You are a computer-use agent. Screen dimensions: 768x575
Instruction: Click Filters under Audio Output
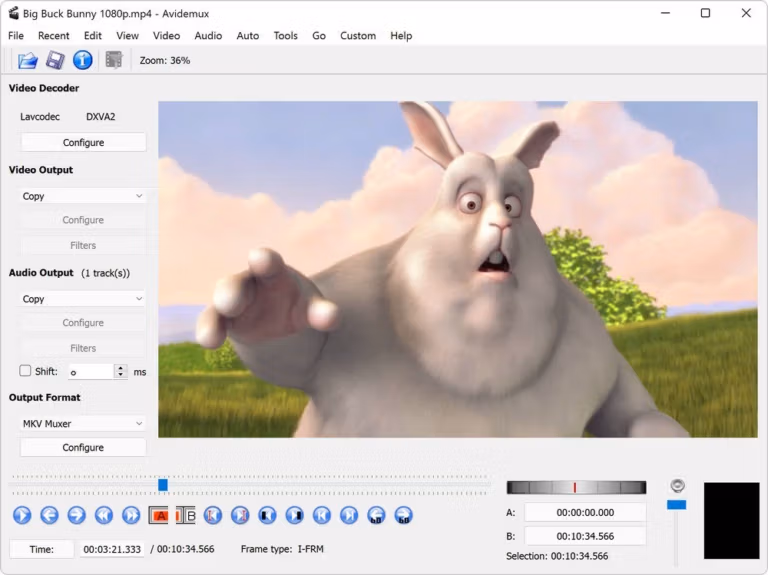[83, 348]
